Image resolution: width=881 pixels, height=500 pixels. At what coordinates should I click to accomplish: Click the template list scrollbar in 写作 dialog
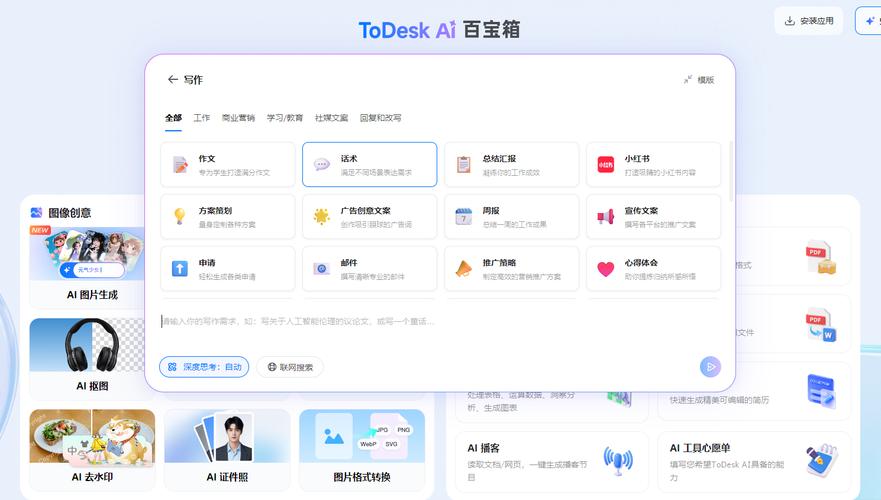tap(731, 171)
